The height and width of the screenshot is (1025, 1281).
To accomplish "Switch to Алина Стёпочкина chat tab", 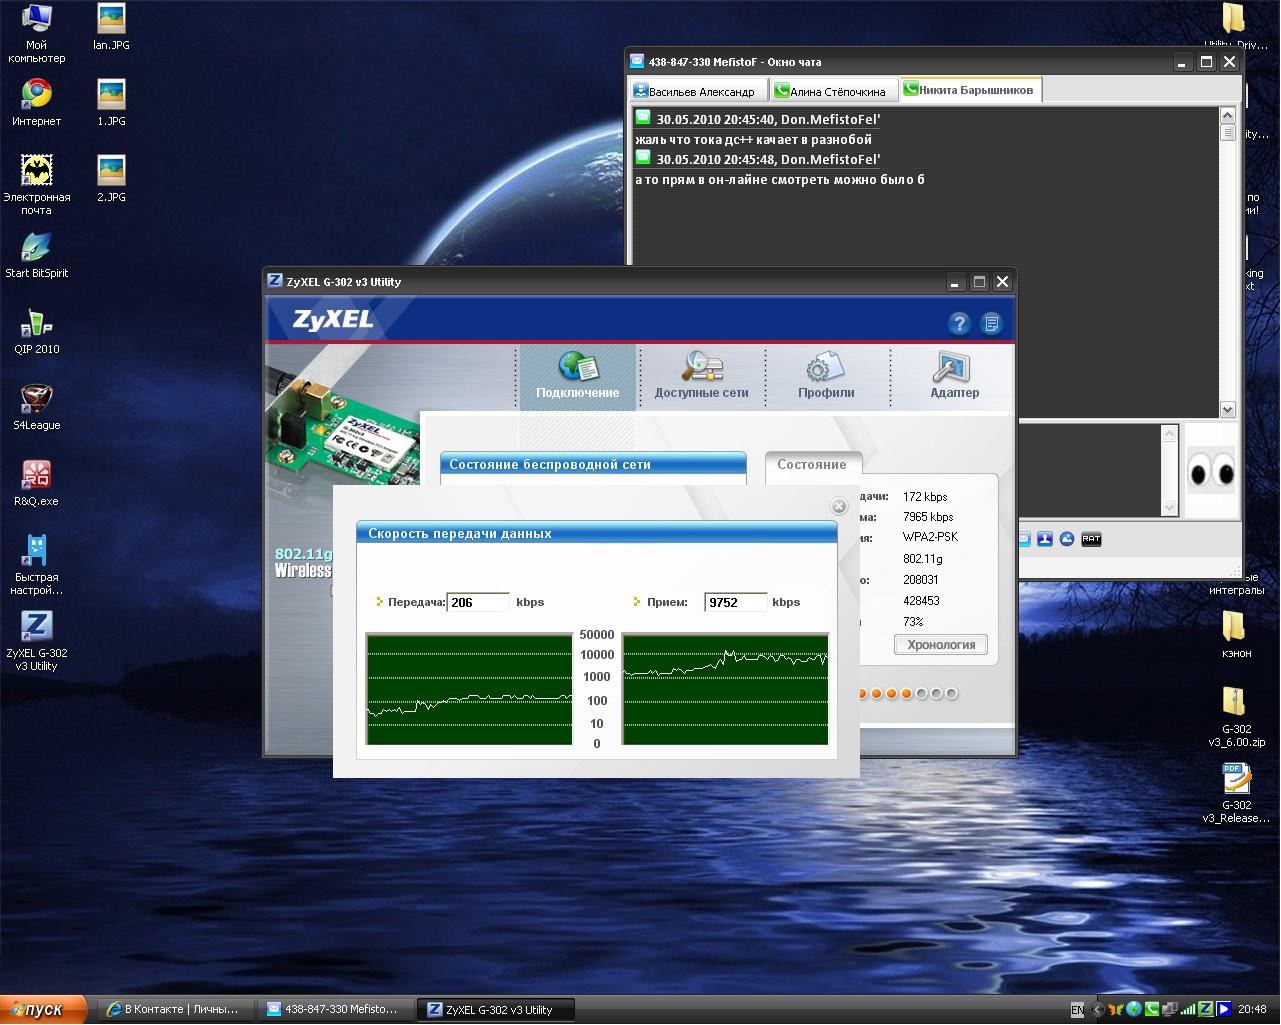I will coord(834,91).
